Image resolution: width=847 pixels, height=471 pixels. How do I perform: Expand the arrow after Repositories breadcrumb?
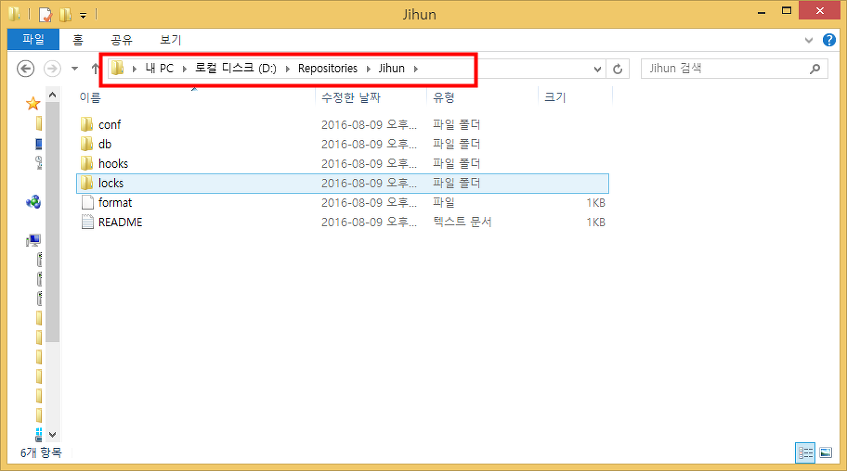[x=368, y=69]
